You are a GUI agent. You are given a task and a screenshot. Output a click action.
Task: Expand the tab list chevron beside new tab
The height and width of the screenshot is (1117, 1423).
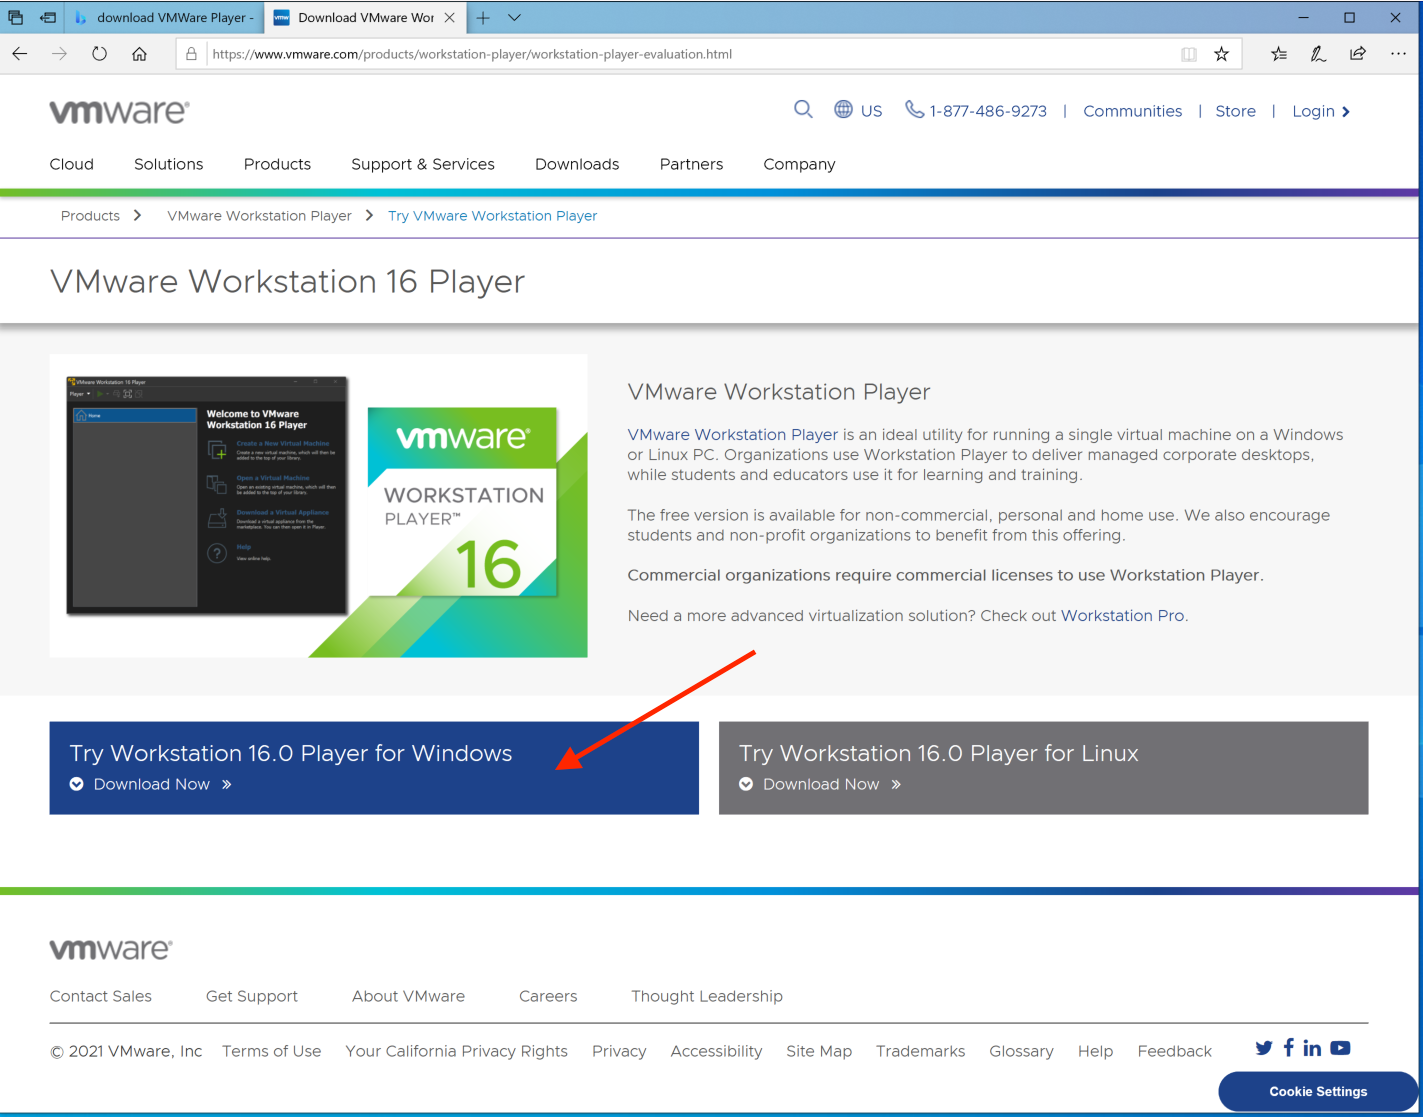point(514,18)
